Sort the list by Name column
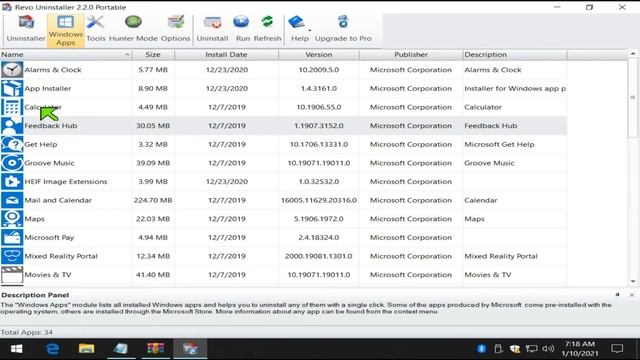This screenshot has height=360, width=640. pos(66,55)
